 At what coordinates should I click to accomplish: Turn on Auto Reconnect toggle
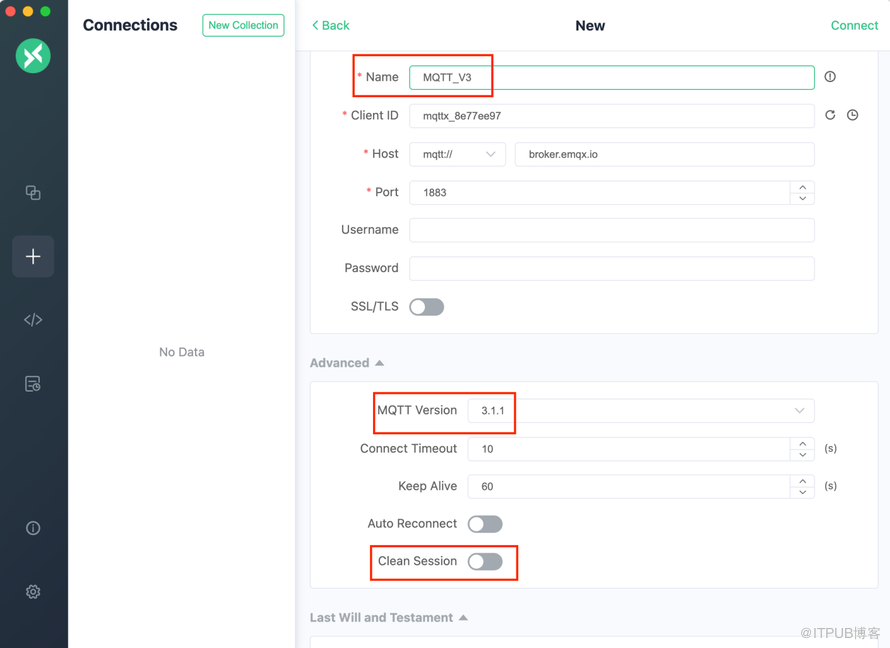point(485,524)
